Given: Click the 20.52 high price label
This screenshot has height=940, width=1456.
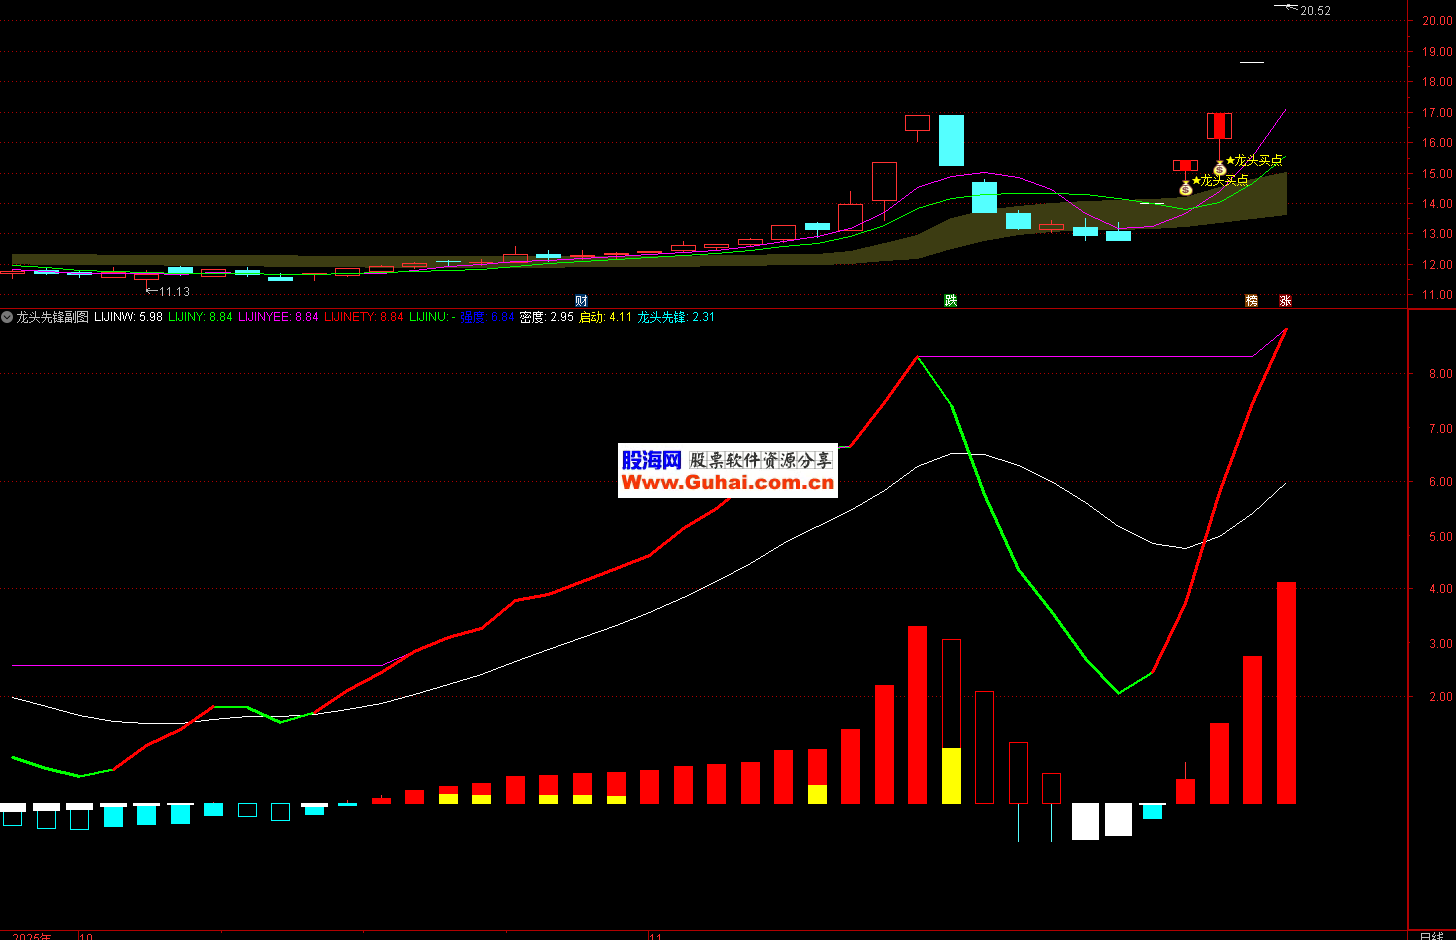Looking at the screenshot, I should click(1315, 11).
